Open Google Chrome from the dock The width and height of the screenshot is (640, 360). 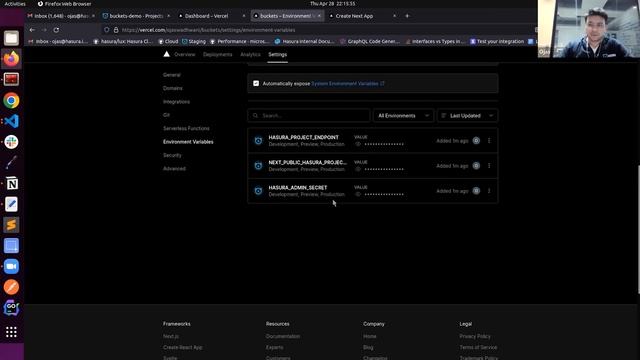11,100
